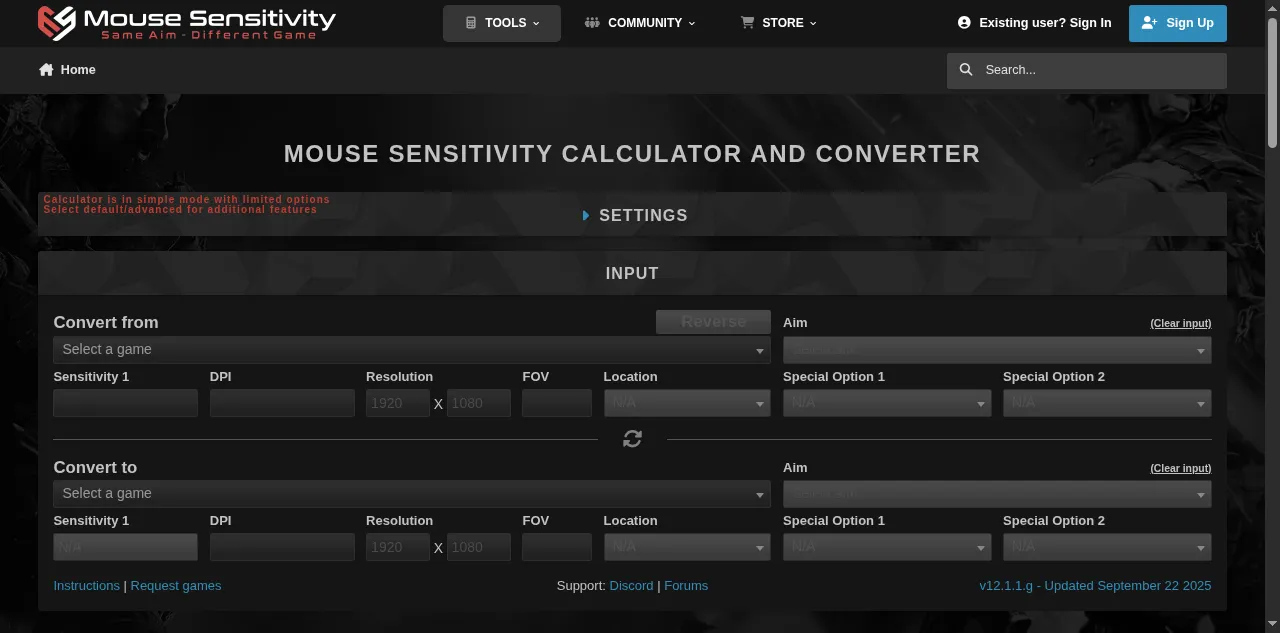Viewport: 1280px width, 633px height.
Task: Open Convert to Aim dropdown
Action: pos(997,494)
